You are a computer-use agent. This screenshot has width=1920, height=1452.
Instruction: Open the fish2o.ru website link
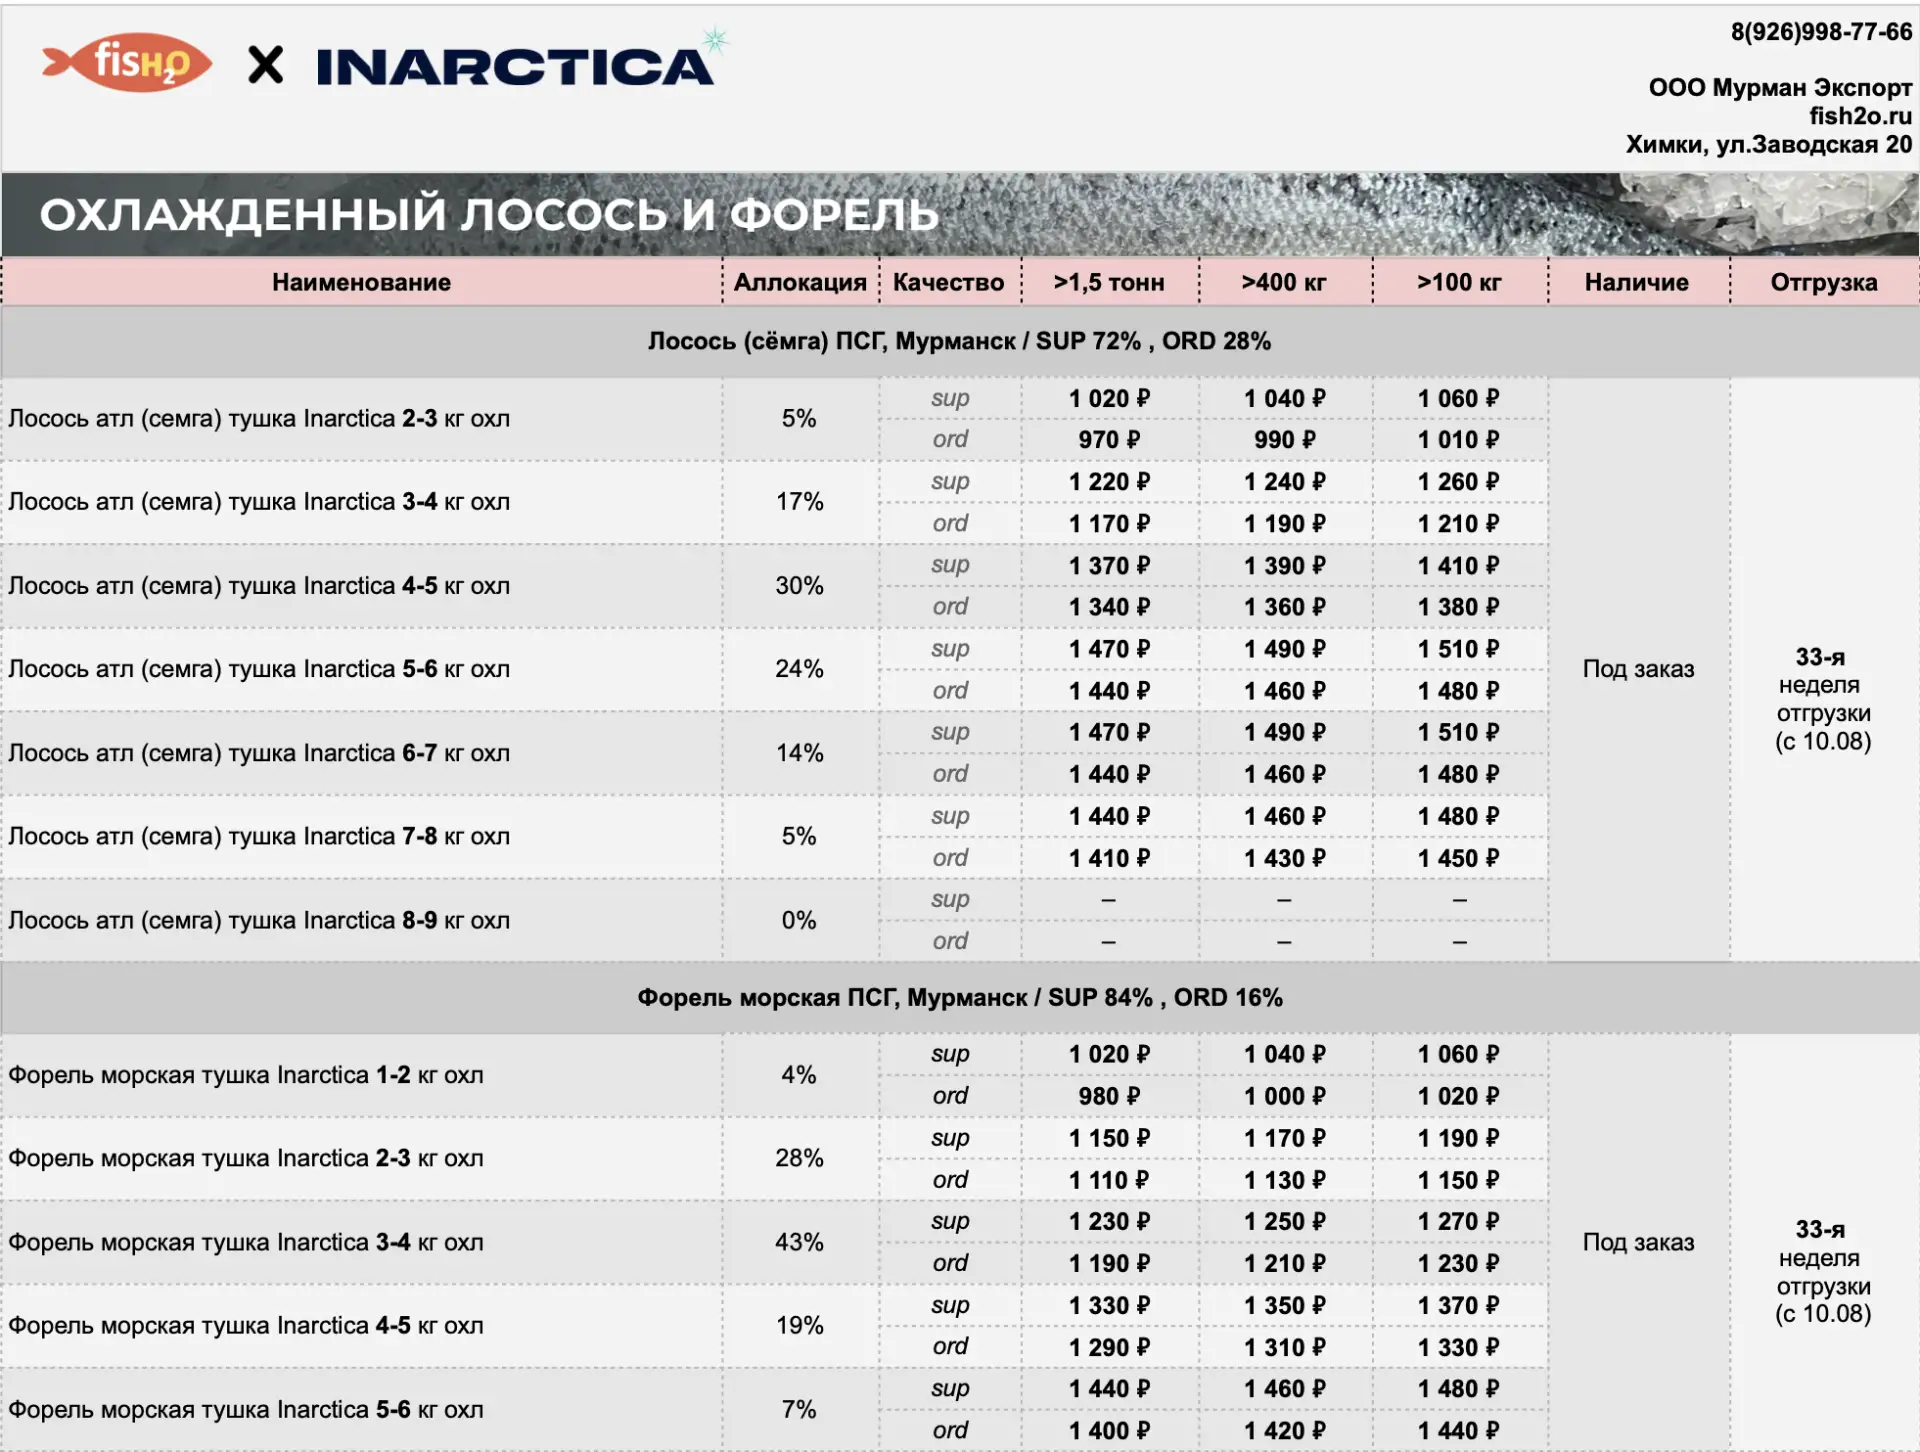[x=1860, y=116]
